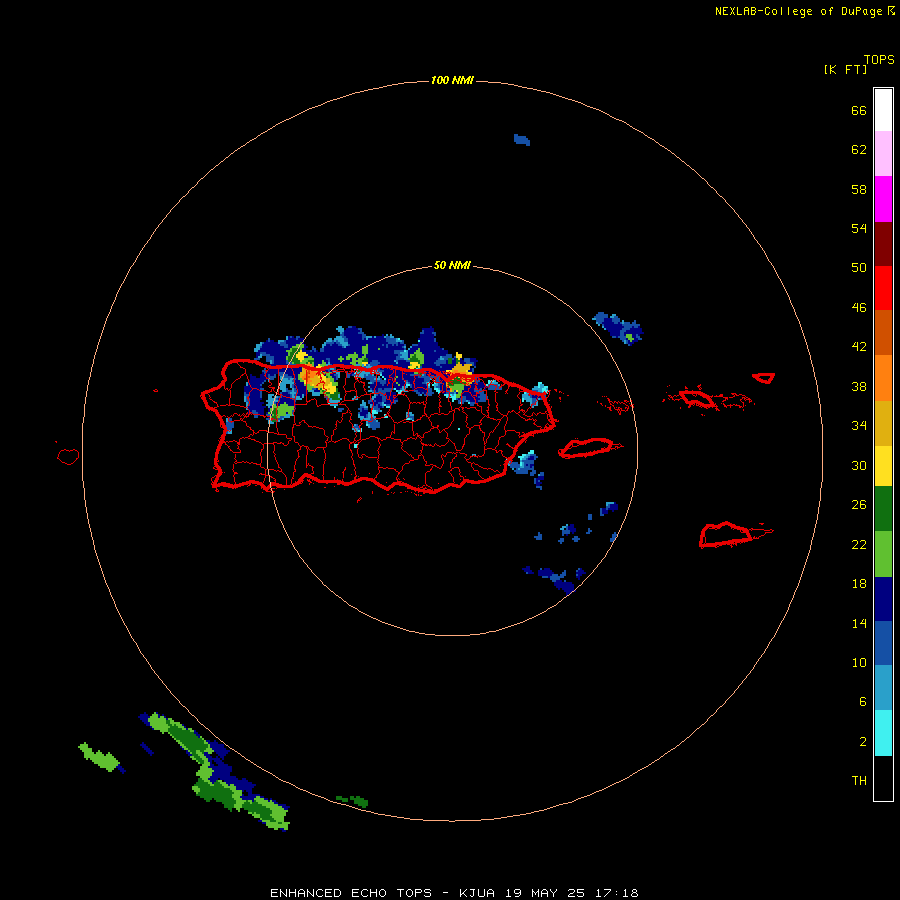Image resolution: width=900 pixels, height=900 pixels.
Task: Select the 18 legend value
Action: (x=859, y=584)
